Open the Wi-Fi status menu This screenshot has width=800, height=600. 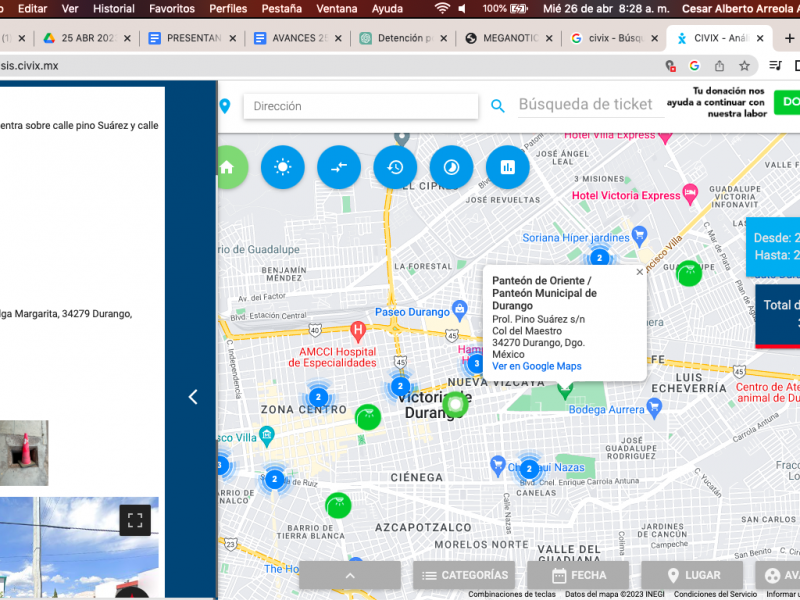(x=442, y=9)
